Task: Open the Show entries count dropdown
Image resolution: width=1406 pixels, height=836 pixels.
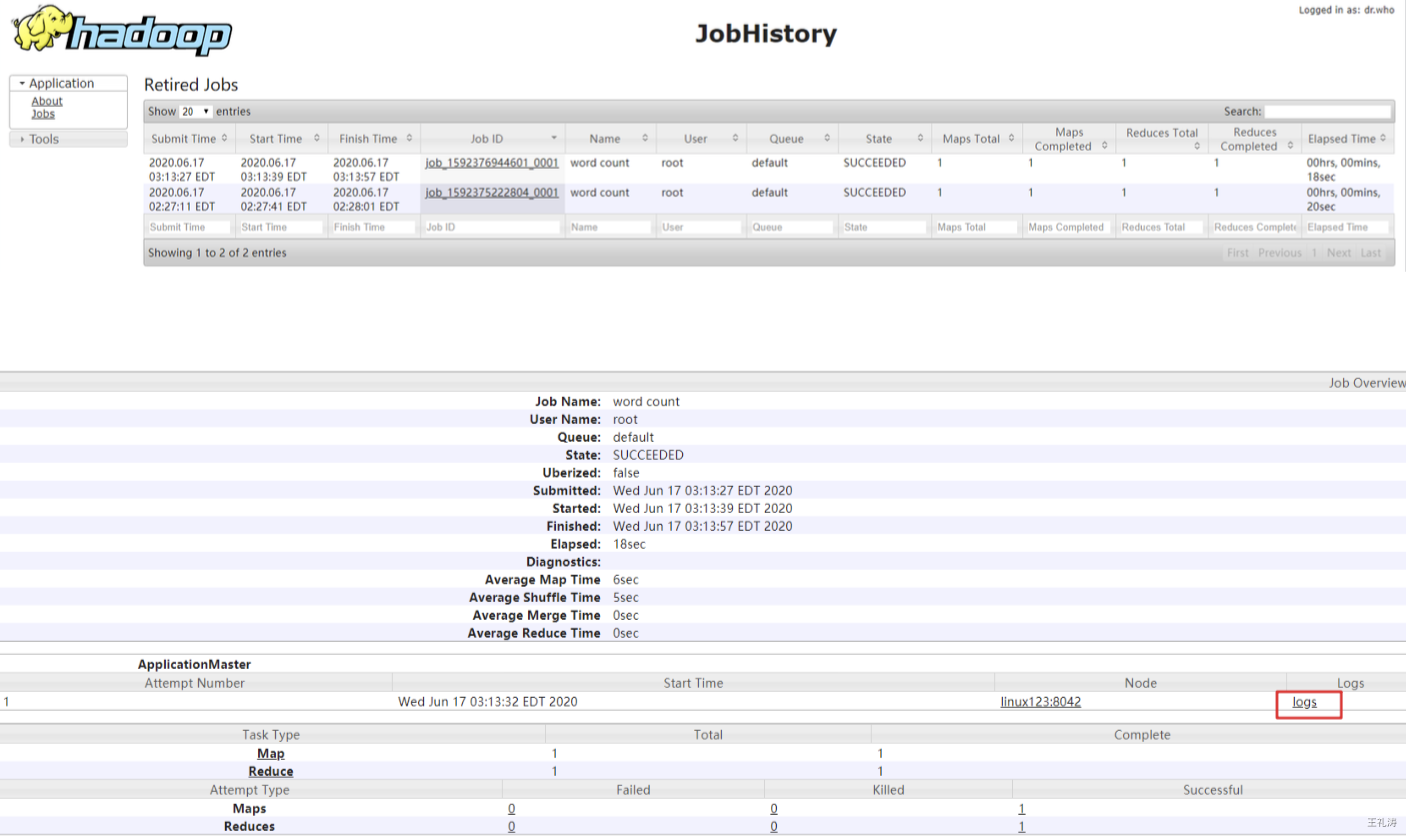Action: (x=196, y=112)
